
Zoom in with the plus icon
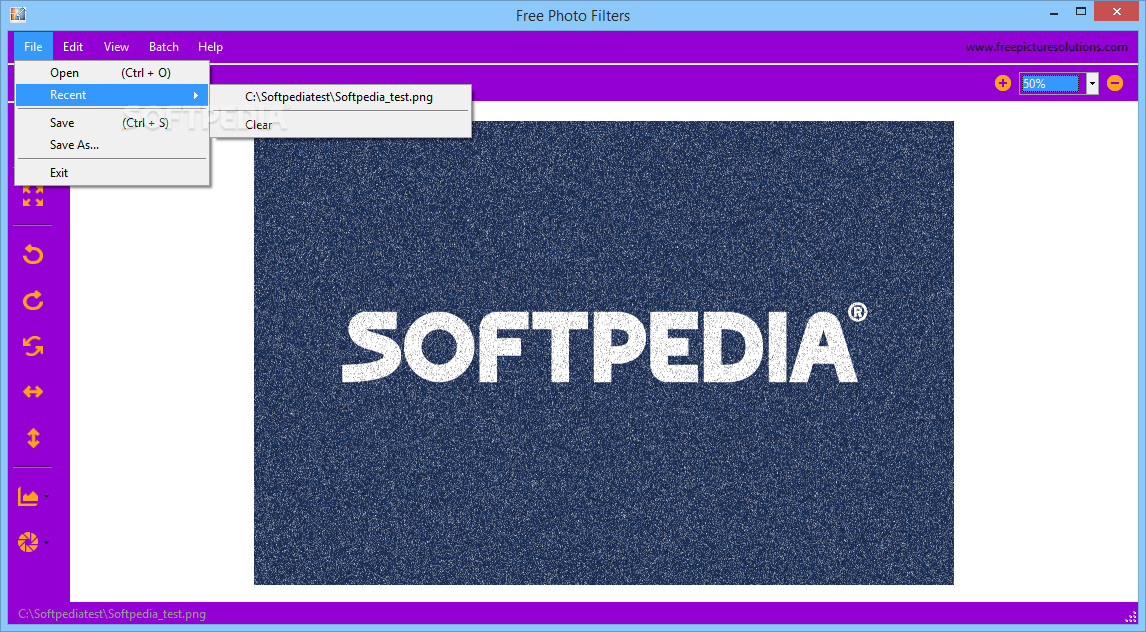click(1003, 83)
